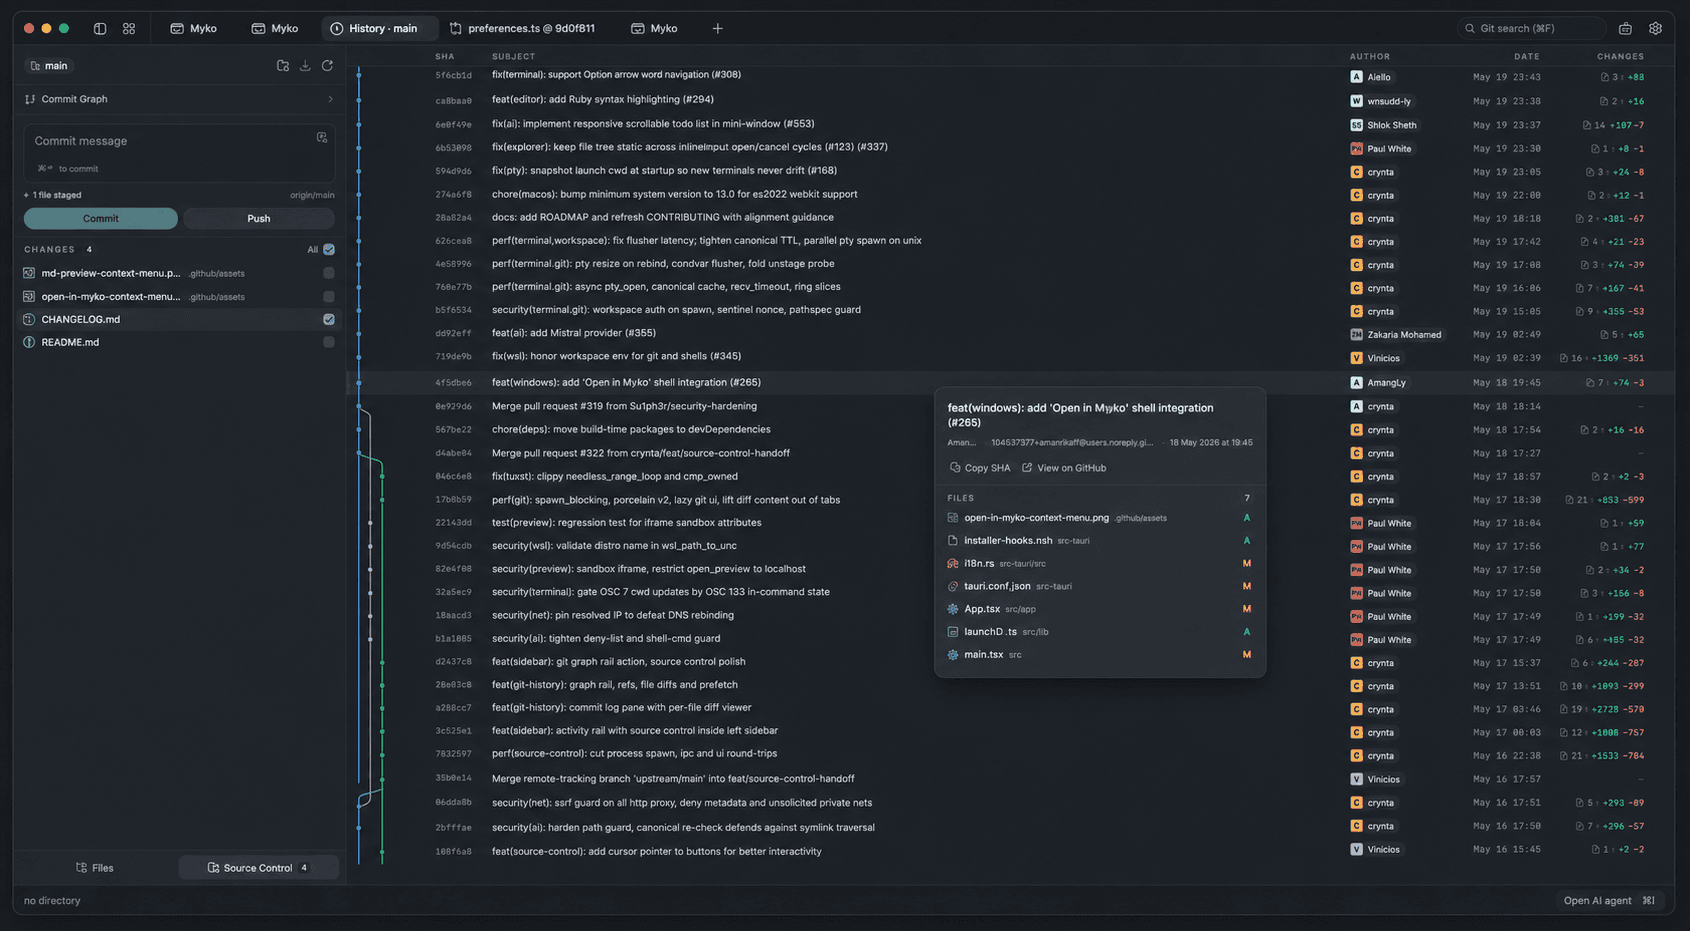Click the README.md file status icon
Image resolution: width=1690 pixels, height=931 pixels.
click(29, 342)
